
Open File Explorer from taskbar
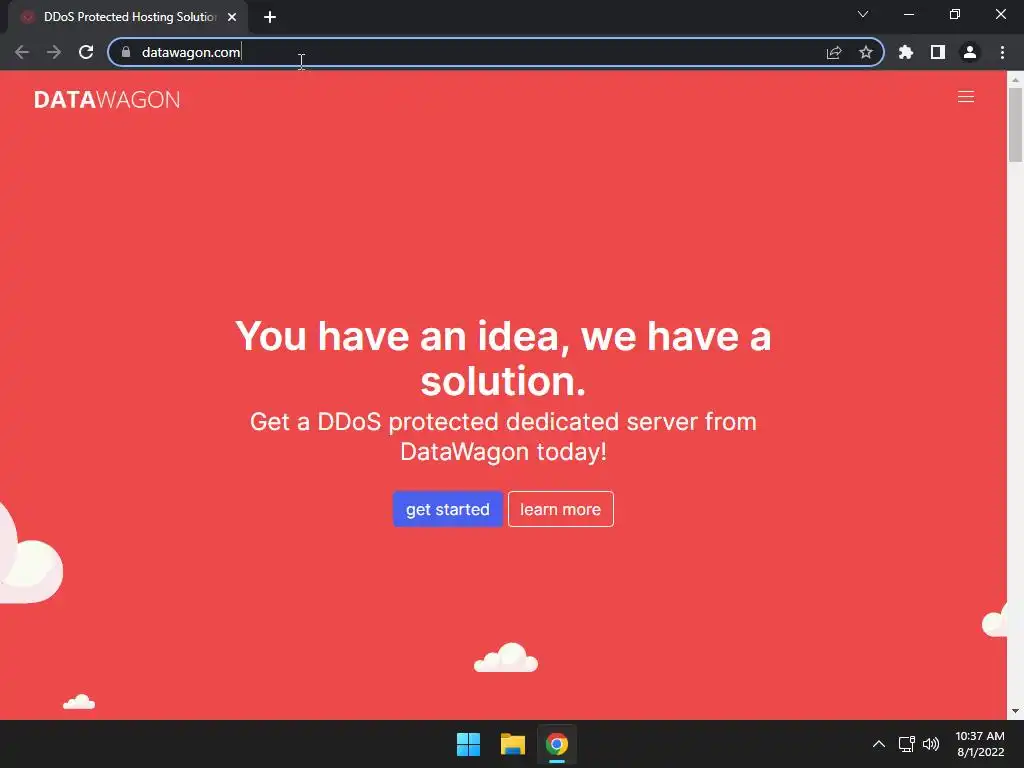(513, 744)
